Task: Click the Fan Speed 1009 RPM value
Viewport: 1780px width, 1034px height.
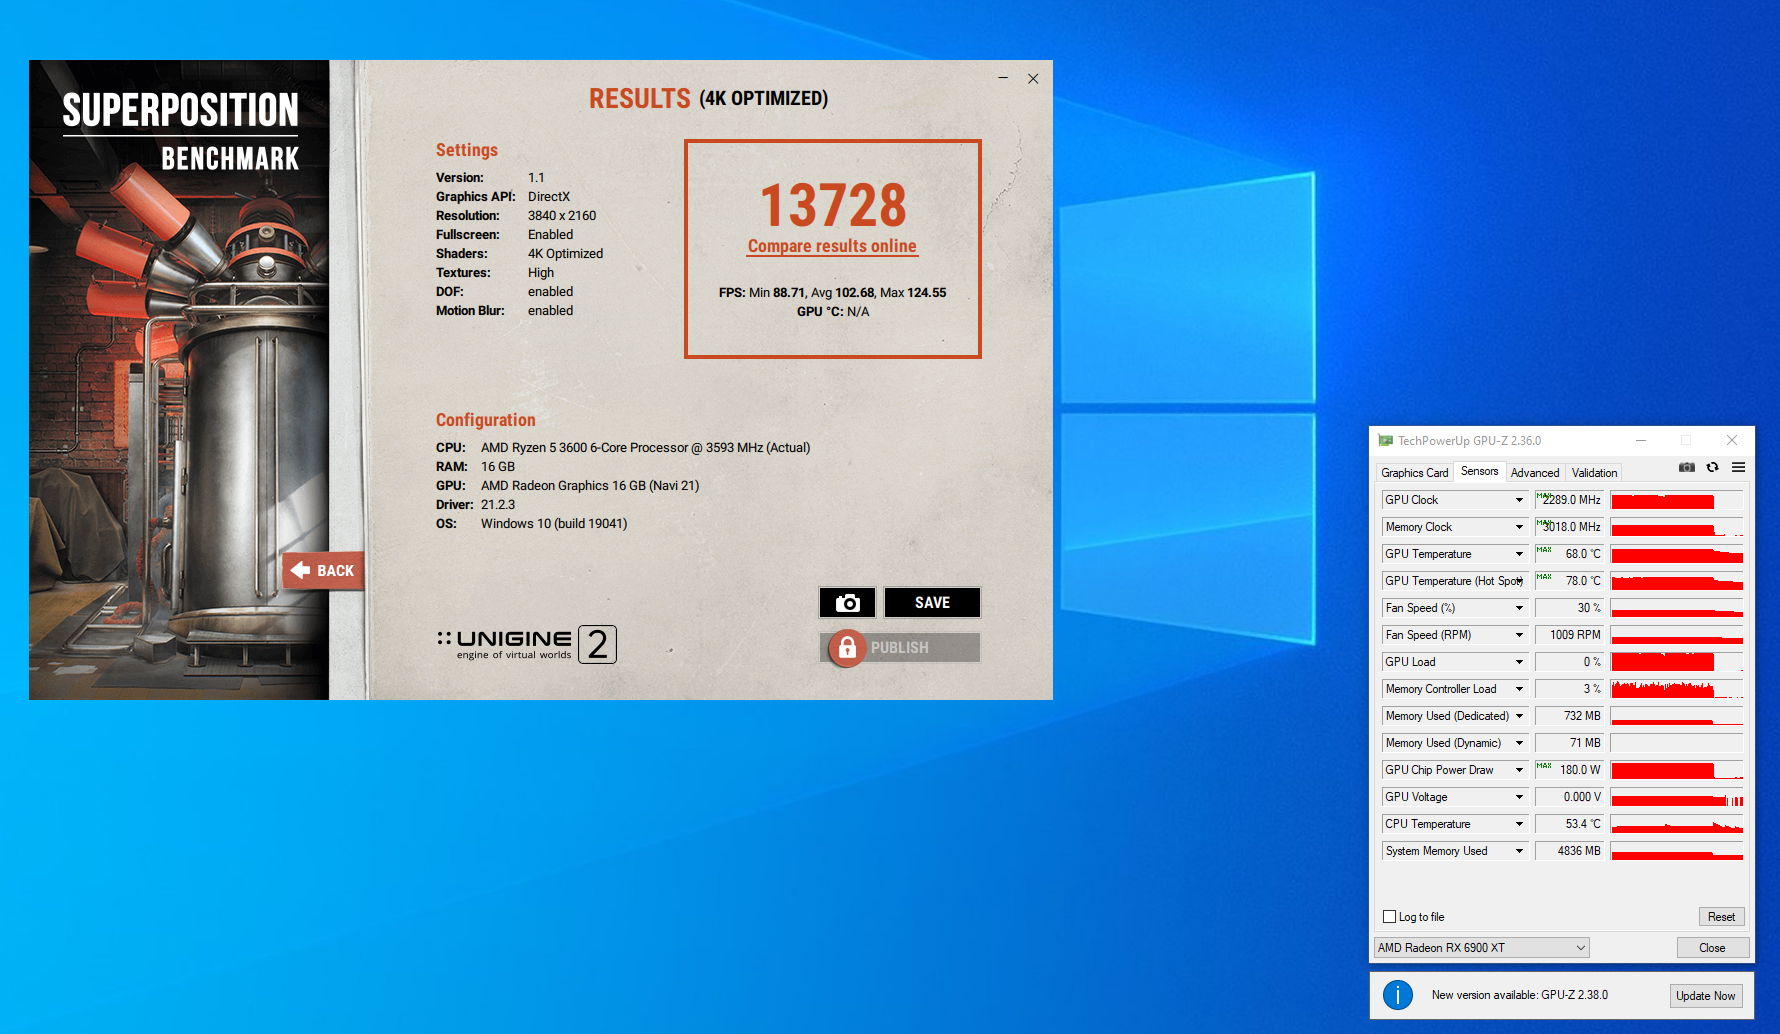Action: (x=1569, y=635)
